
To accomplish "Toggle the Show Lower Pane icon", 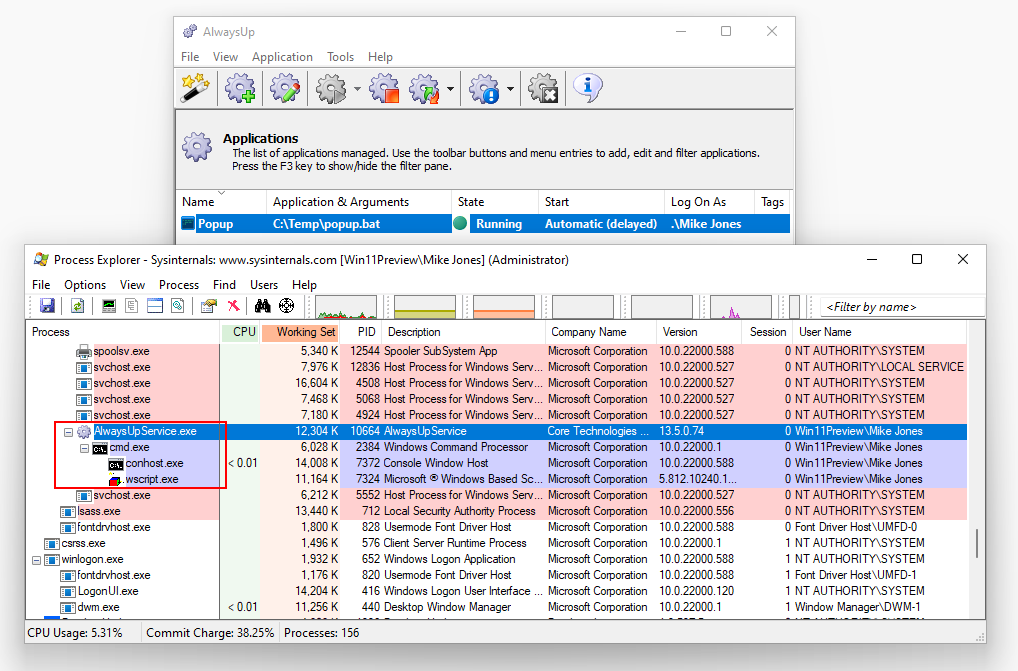I will (x=155, y=306).
